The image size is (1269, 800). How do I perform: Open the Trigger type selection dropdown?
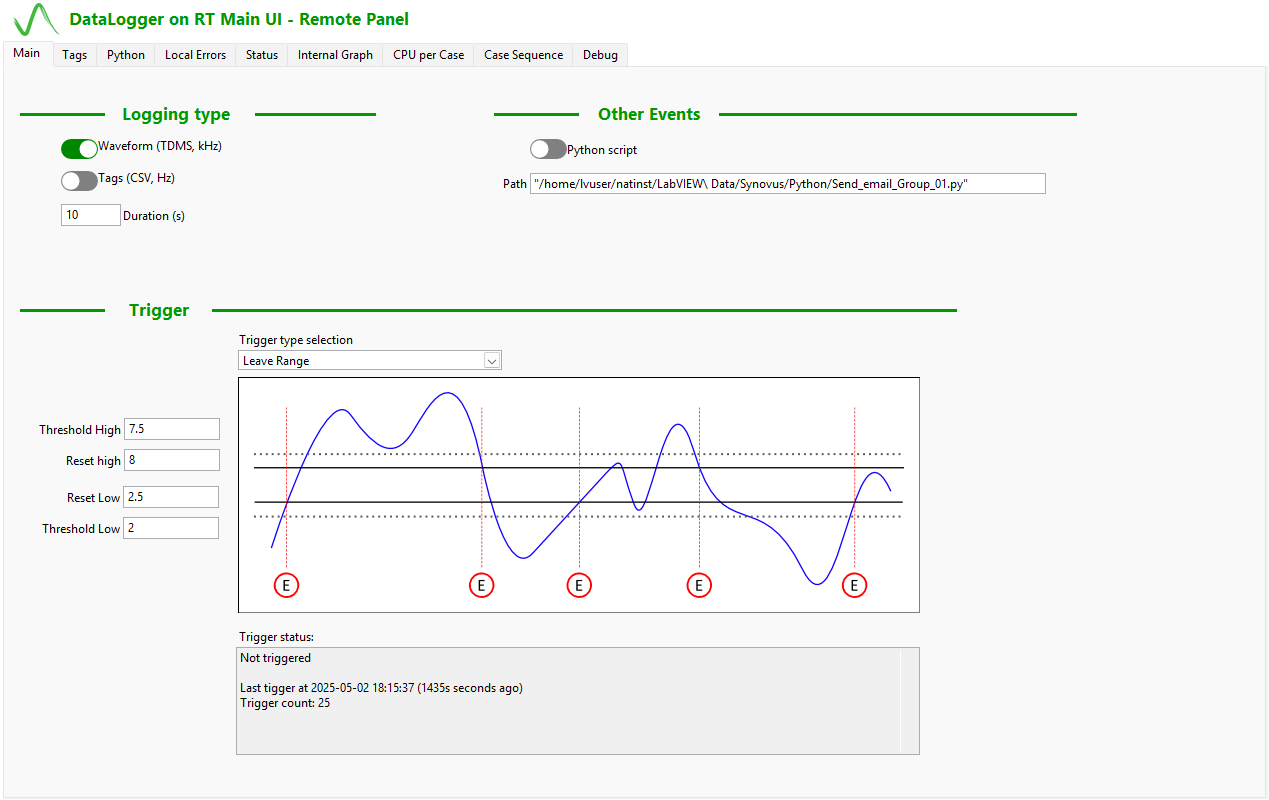click(492, 361)
